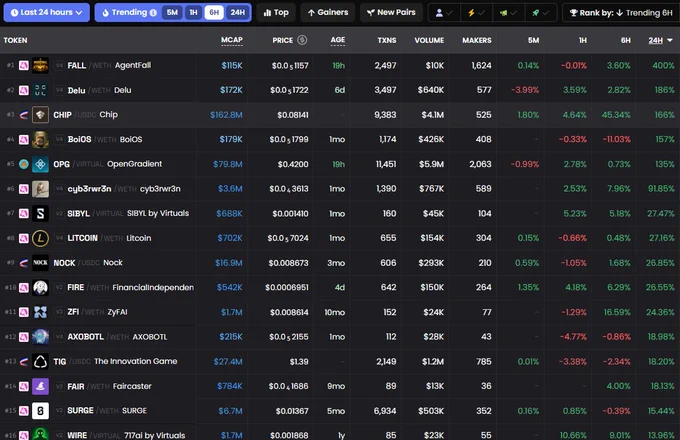Open the Top tokens view

(x=276, y=13)
